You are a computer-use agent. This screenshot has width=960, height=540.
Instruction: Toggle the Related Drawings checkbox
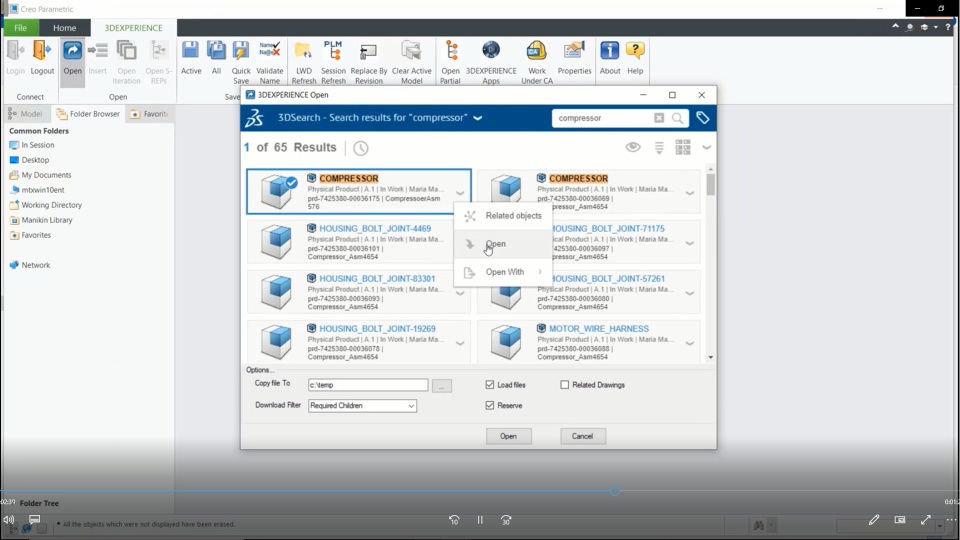click(x=564, y=384)
